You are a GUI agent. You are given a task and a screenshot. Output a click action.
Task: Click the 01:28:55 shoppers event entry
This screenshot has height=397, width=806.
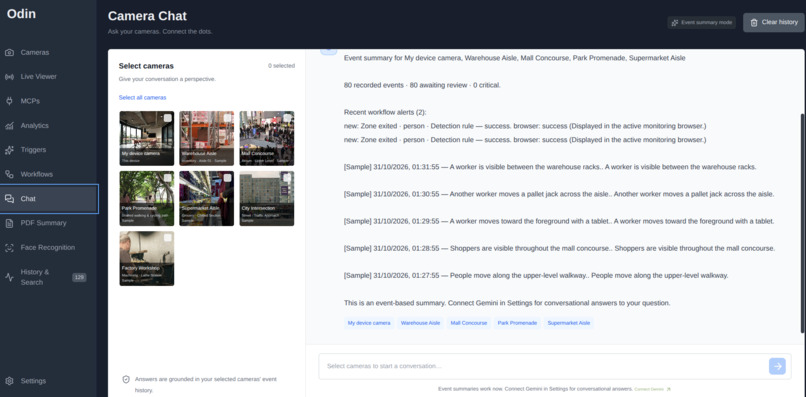coord(559,248)
